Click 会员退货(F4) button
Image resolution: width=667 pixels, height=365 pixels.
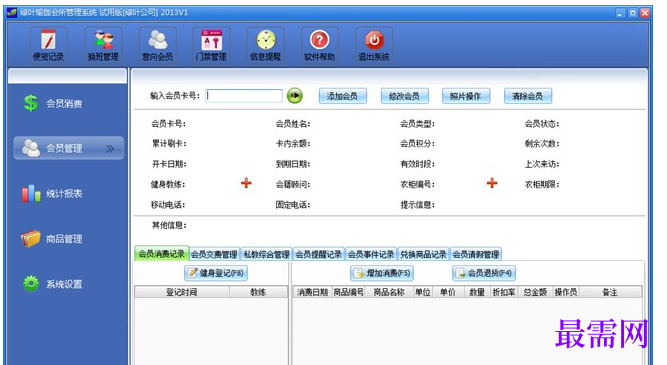484,273
